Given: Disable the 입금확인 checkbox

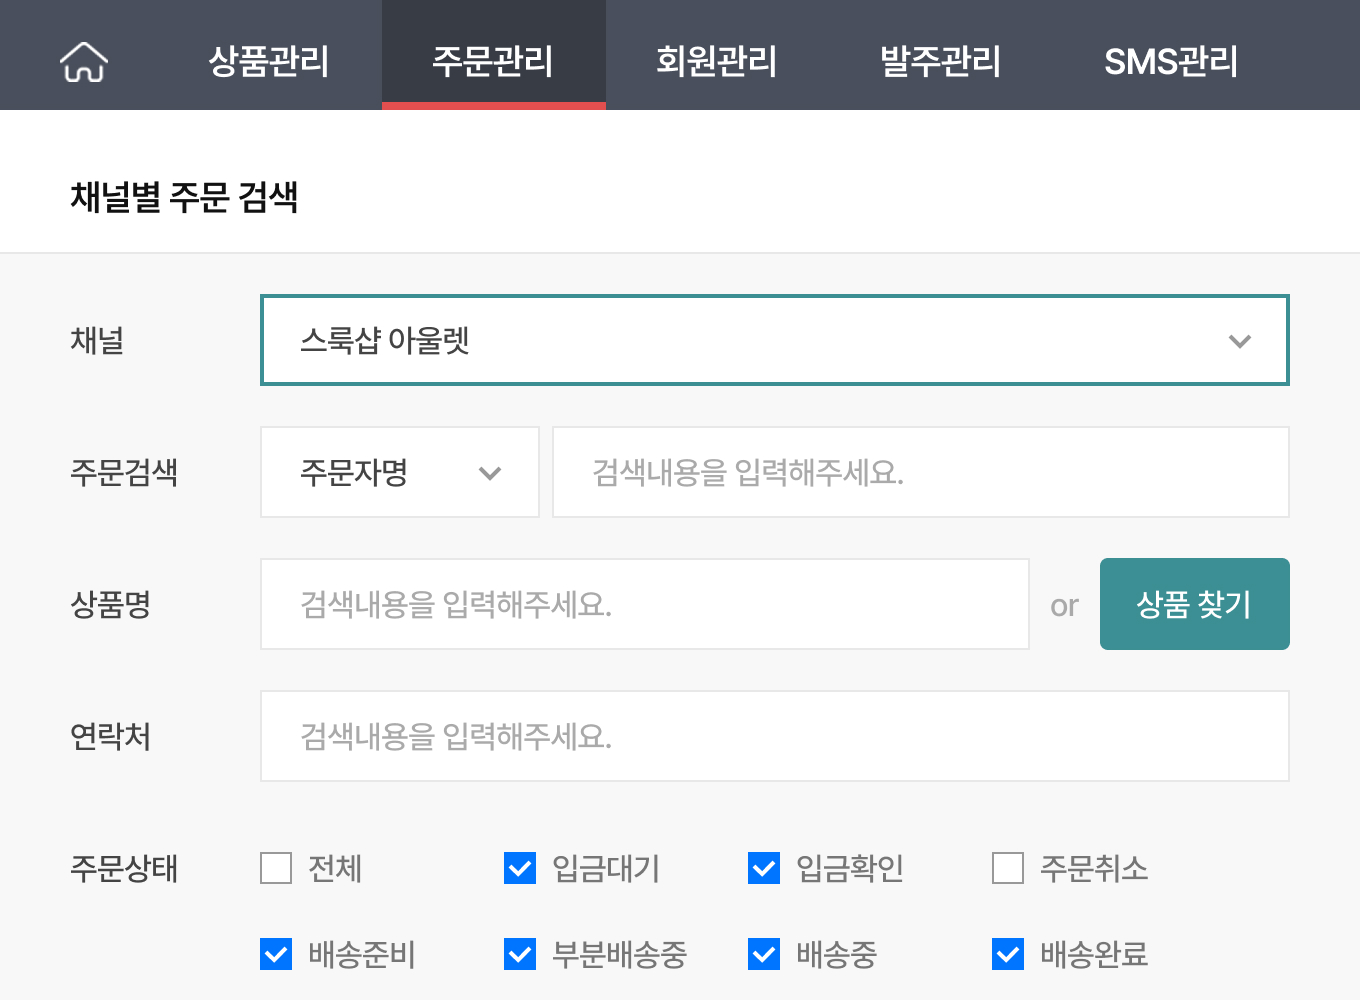Looking at the screenshot, I should pyautogui.click(x=763, y=869).
